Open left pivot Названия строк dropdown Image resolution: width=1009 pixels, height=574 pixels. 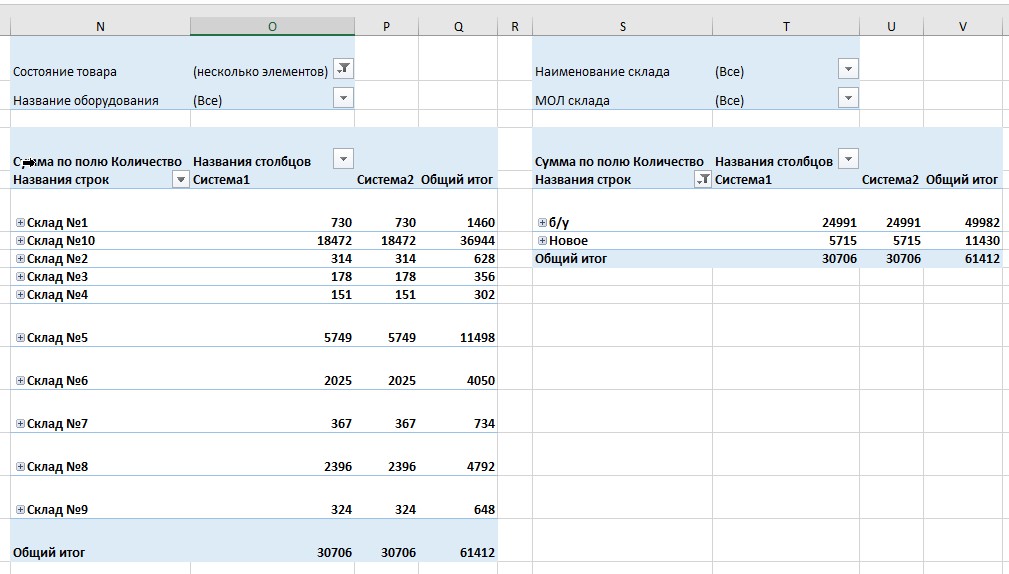point(181,180)
